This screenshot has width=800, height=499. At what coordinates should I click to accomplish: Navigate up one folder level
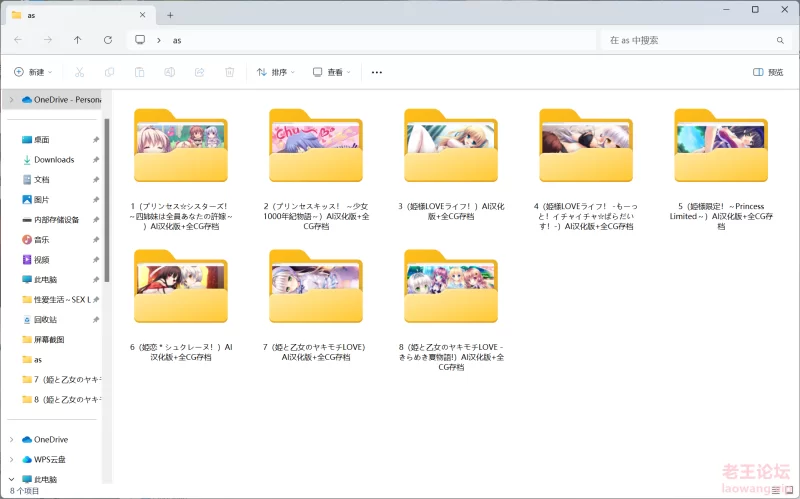(x=78, y=40)
